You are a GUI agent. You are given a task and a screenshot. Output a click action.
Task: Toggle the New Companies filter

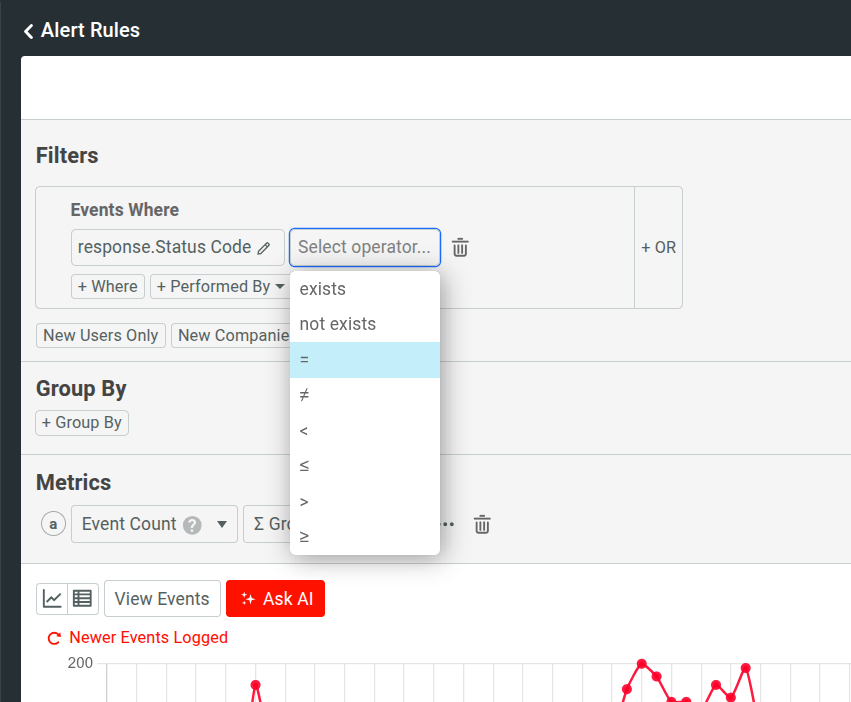pyautogui.click(x=232, y=335)
